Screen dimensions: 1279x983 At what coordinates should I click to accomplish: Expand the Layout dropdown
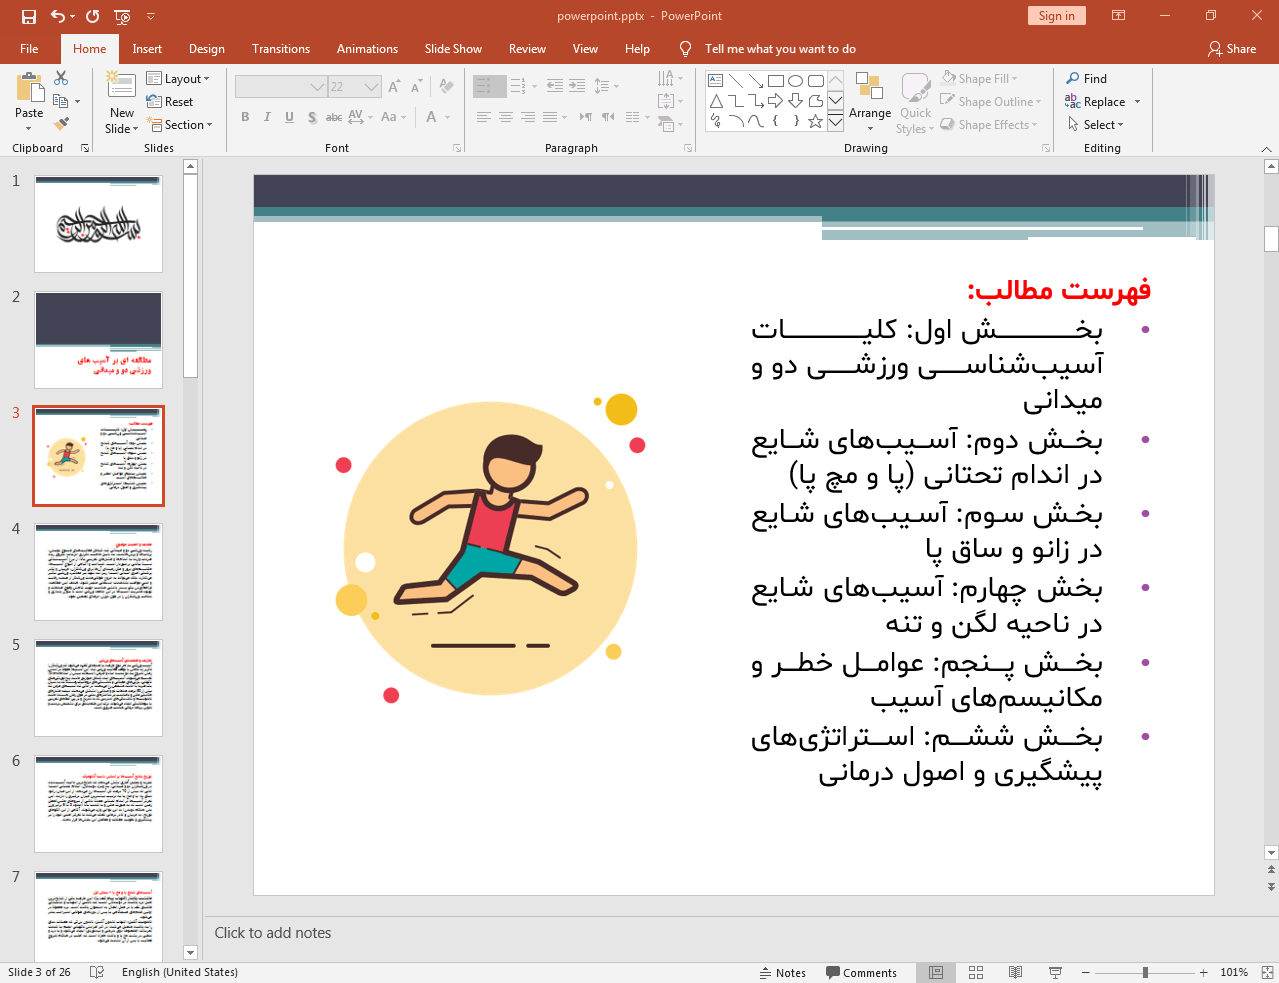coord(178,79)
